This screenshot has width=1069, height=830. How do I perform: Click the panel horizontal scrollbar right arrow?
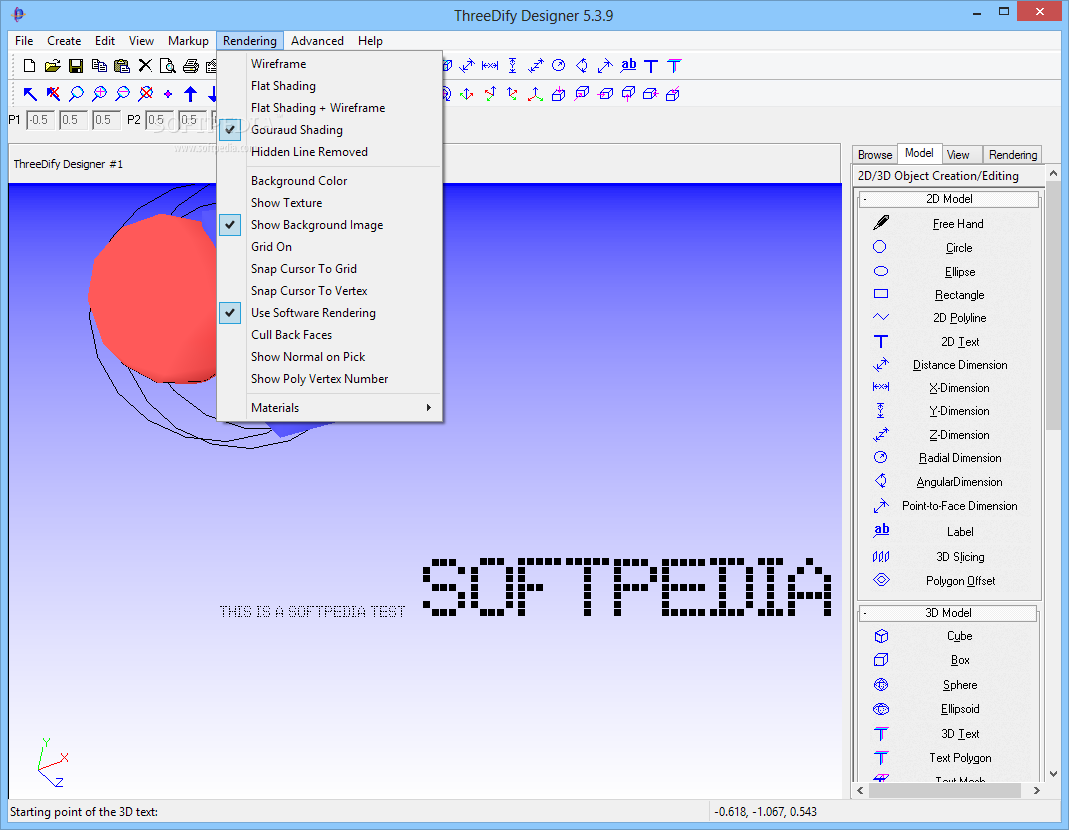click(1036, 790)
